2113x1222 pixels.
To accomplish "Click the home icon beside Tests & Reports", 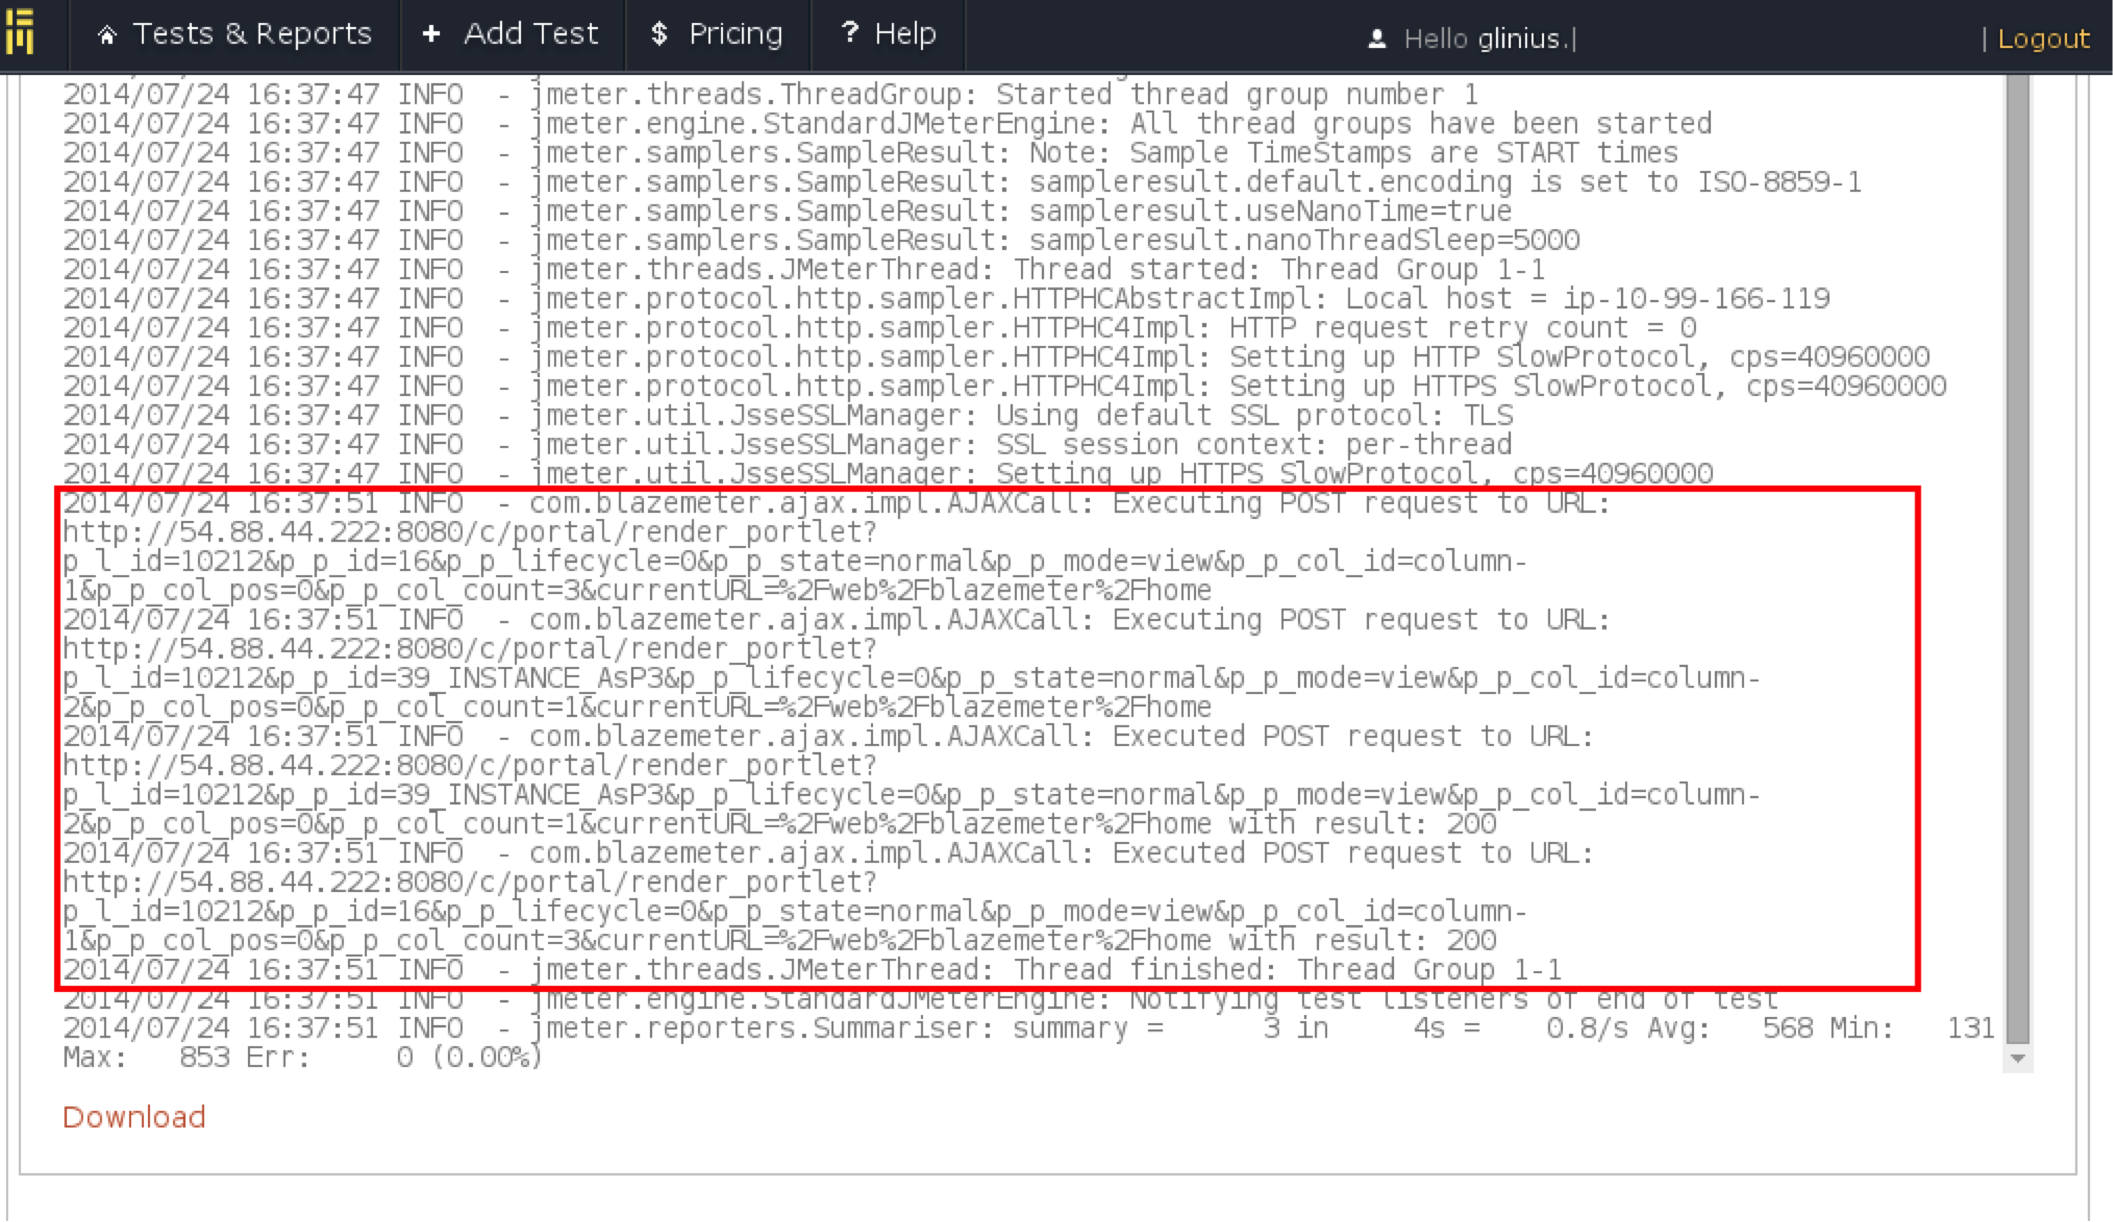I will coord(107,36).
